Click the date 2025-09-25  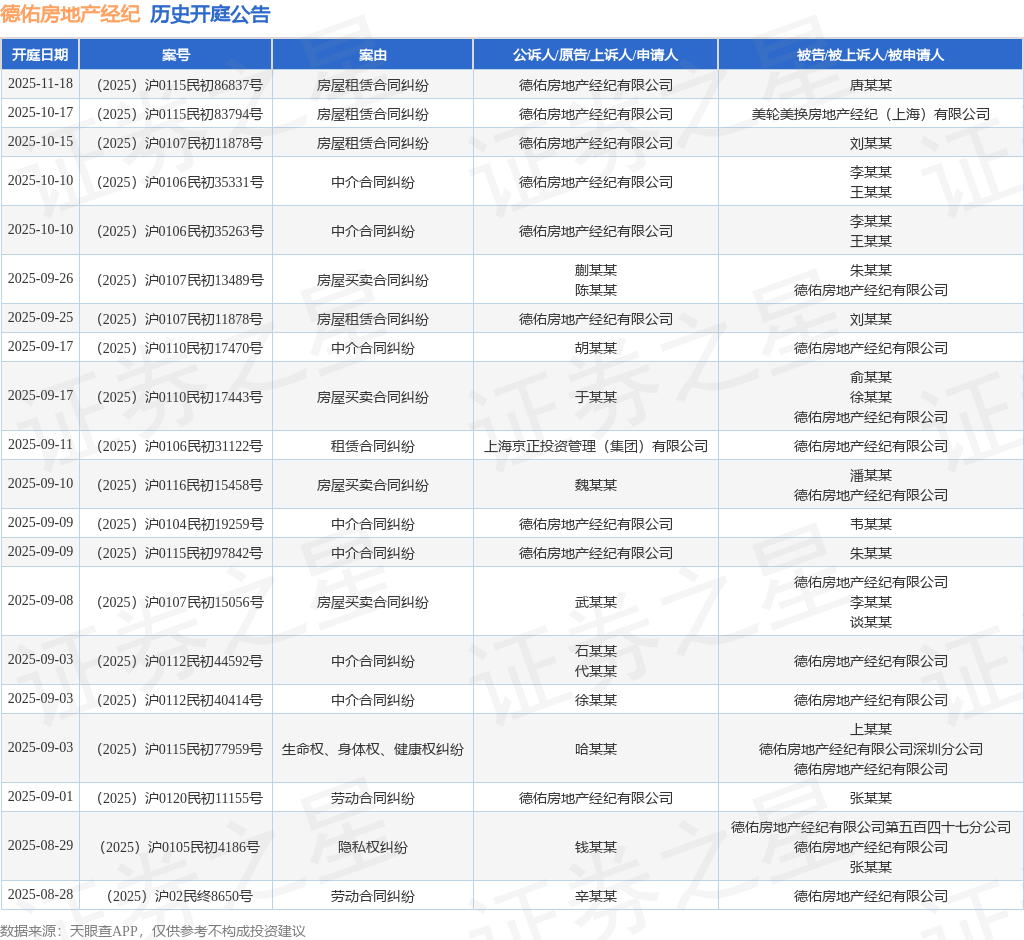[x=40, y=318]
